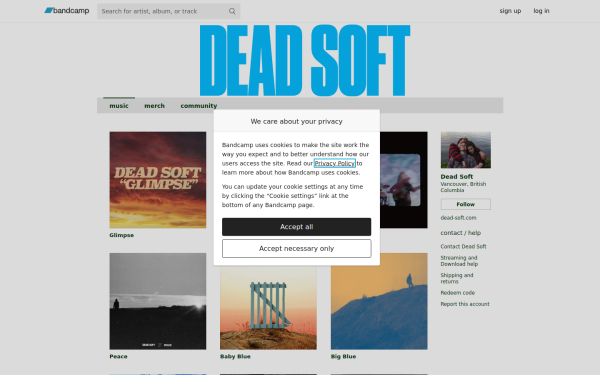Open the Baby Blue album cover
The image size is (600, 375).
pos(268,308)
